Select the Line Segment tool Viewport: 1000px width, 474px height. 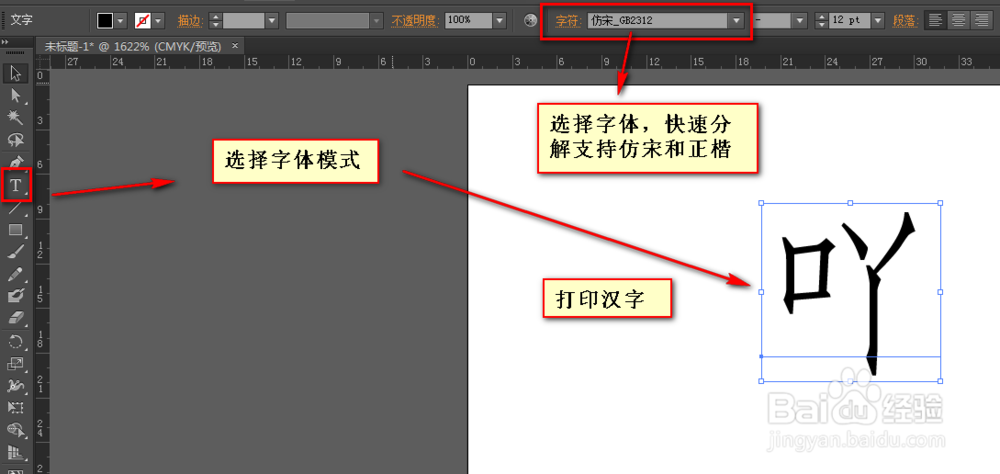[16, 208]
